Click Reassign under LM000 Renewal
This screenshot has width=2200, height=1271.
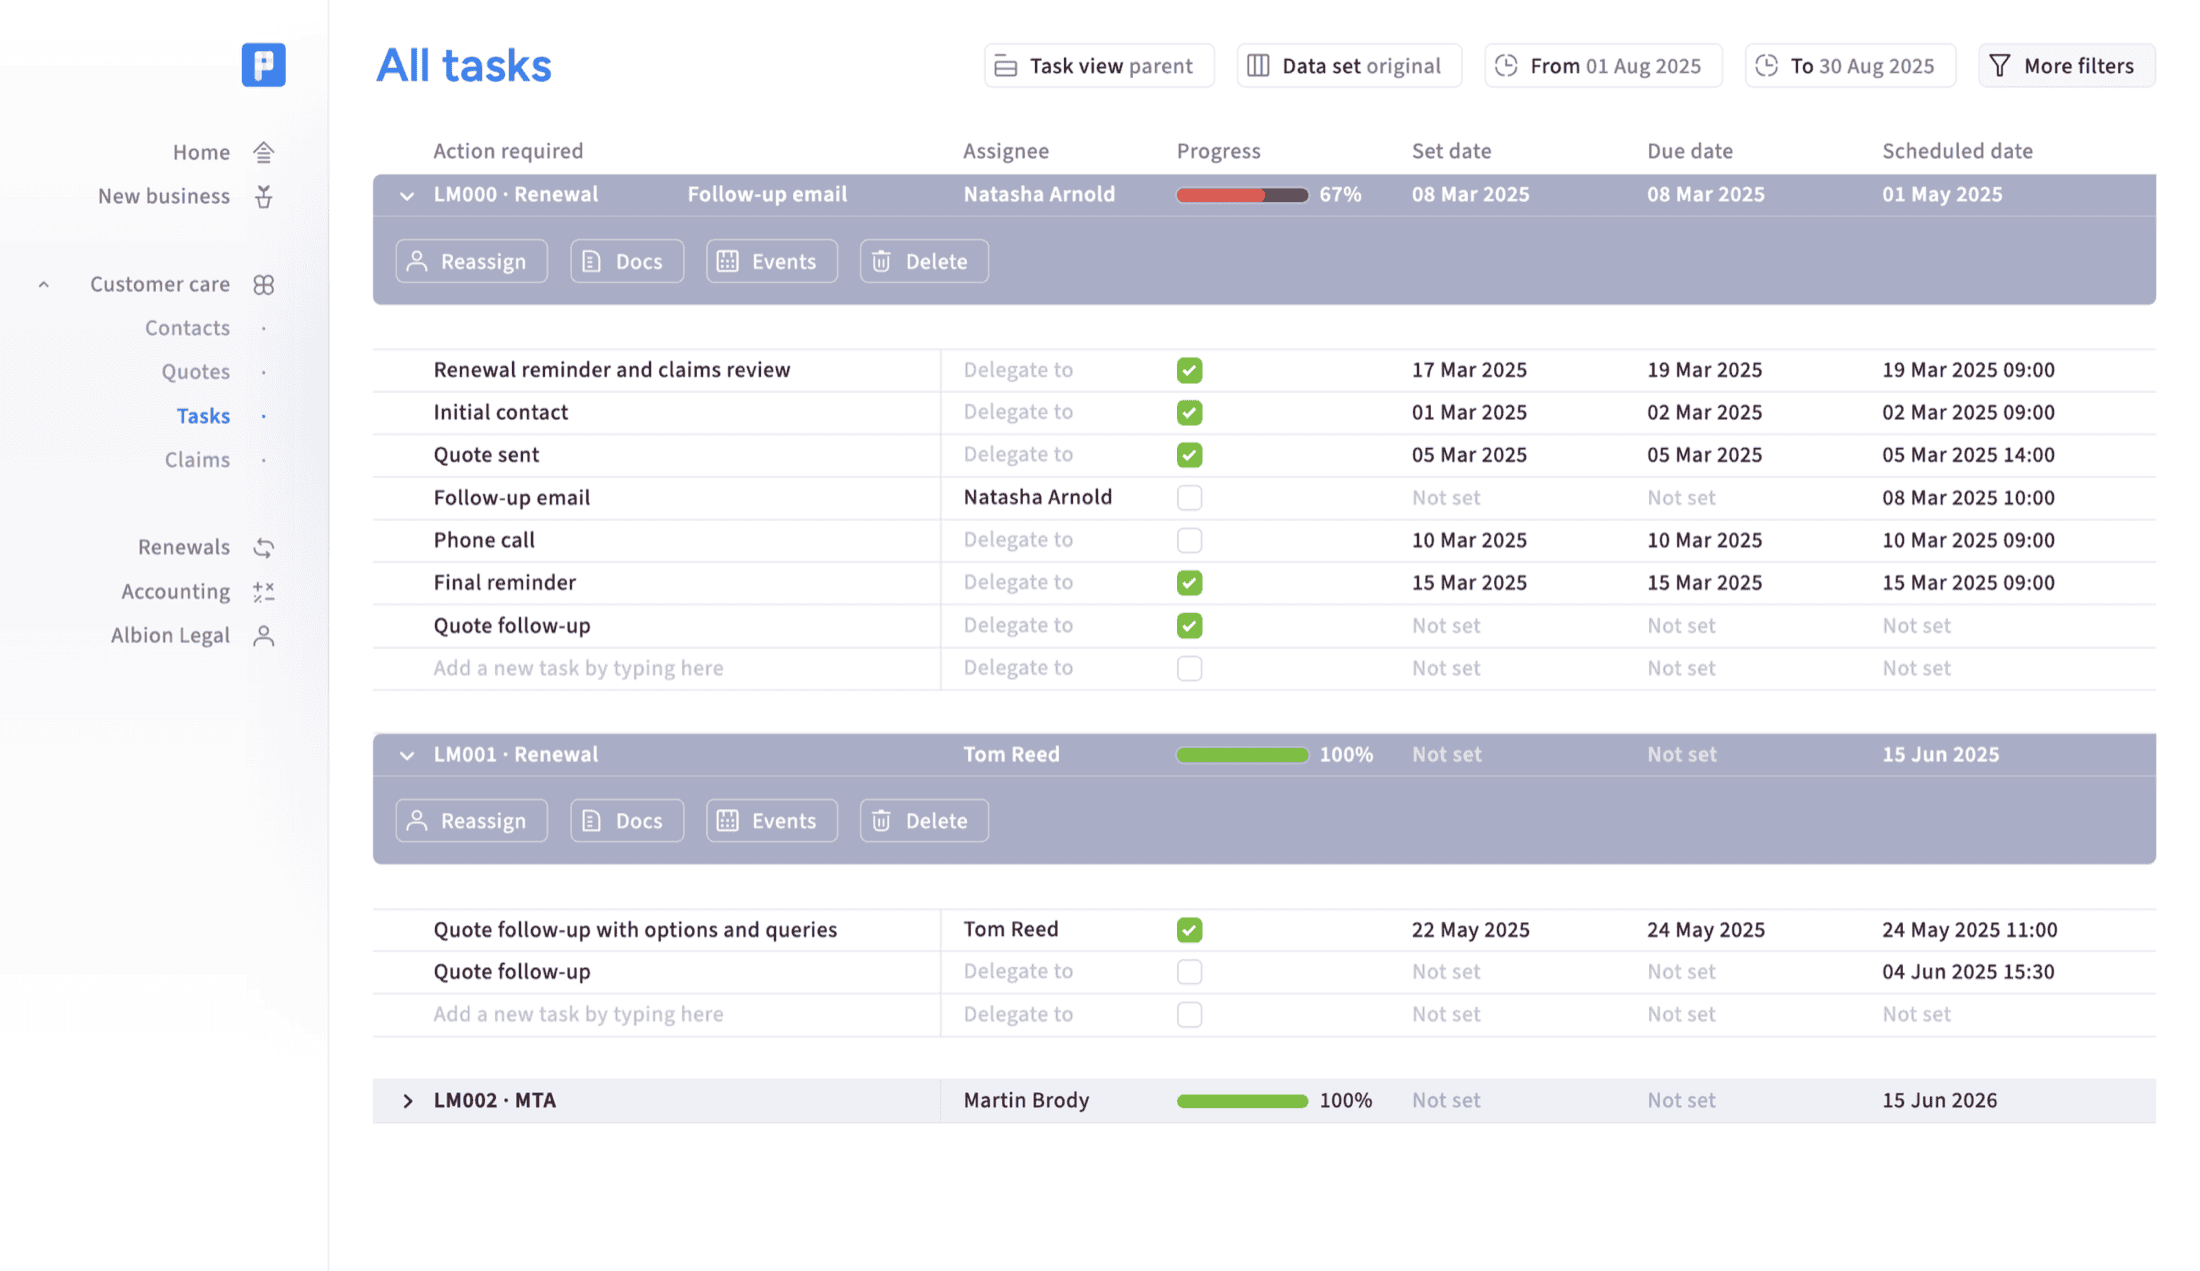pyautogui.click(x=471, y=261)
